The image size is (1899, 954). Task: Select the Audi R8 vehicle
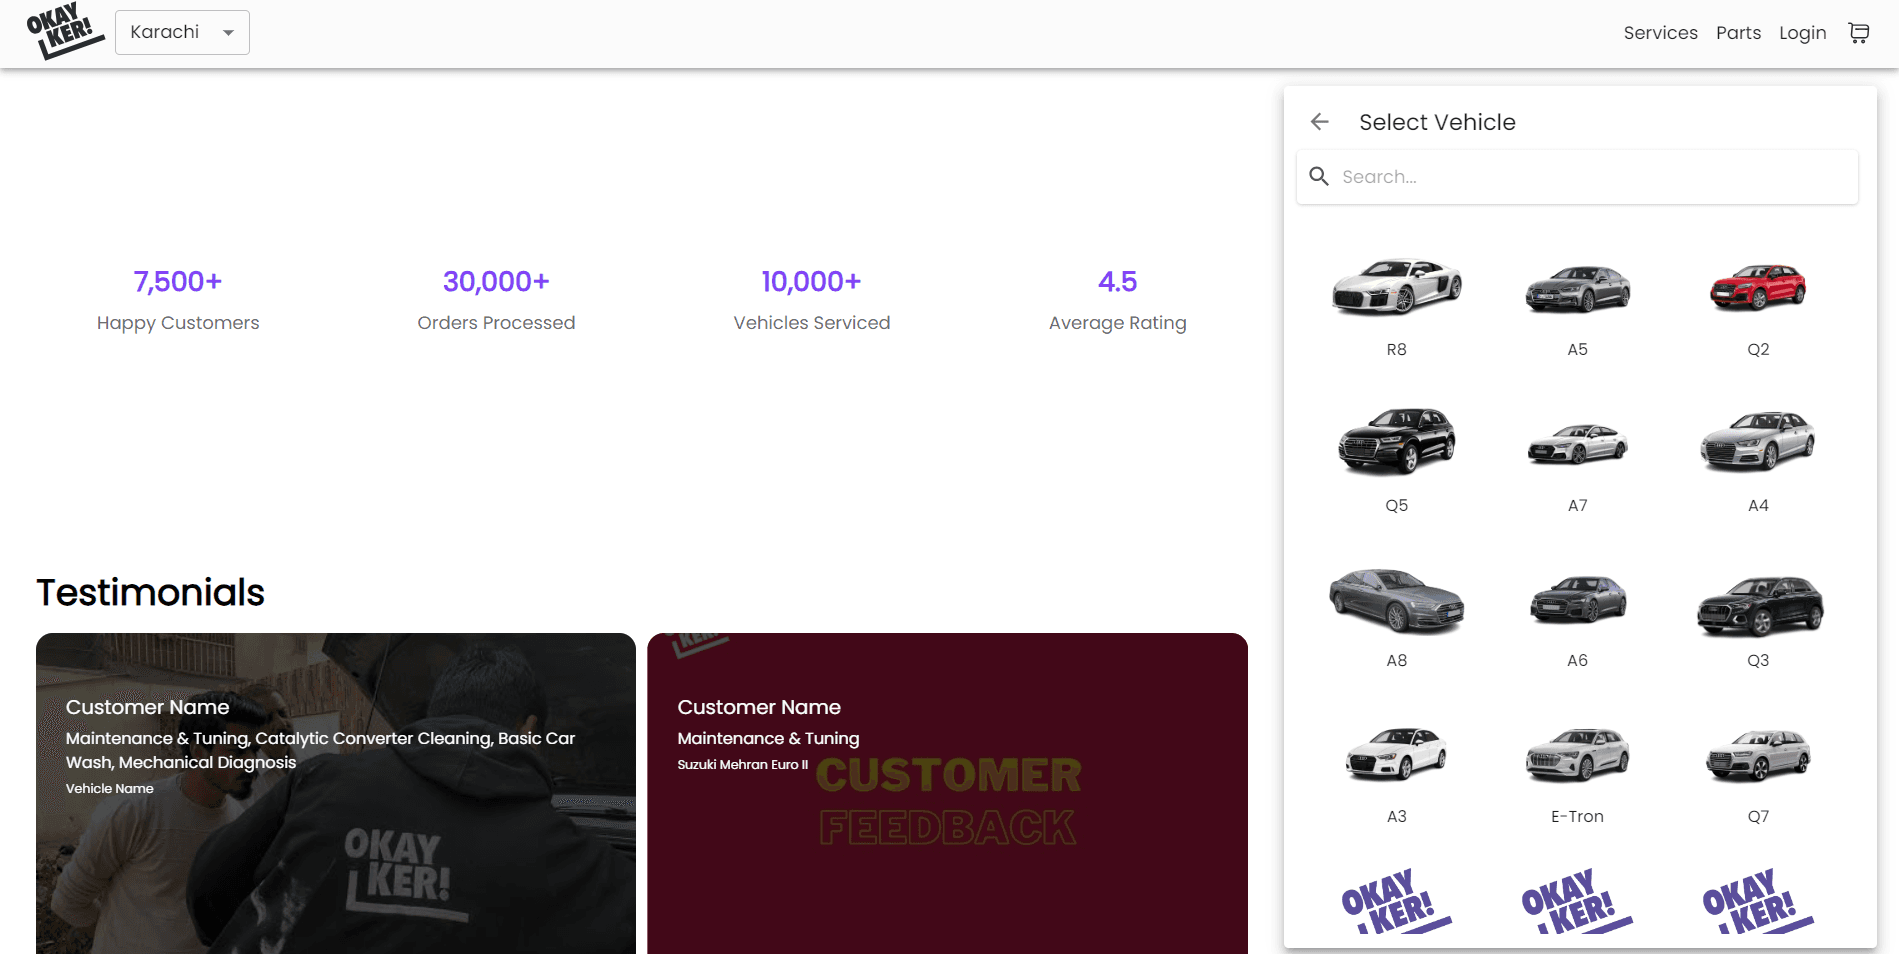pyautogui.click(x=1396, y=305)
